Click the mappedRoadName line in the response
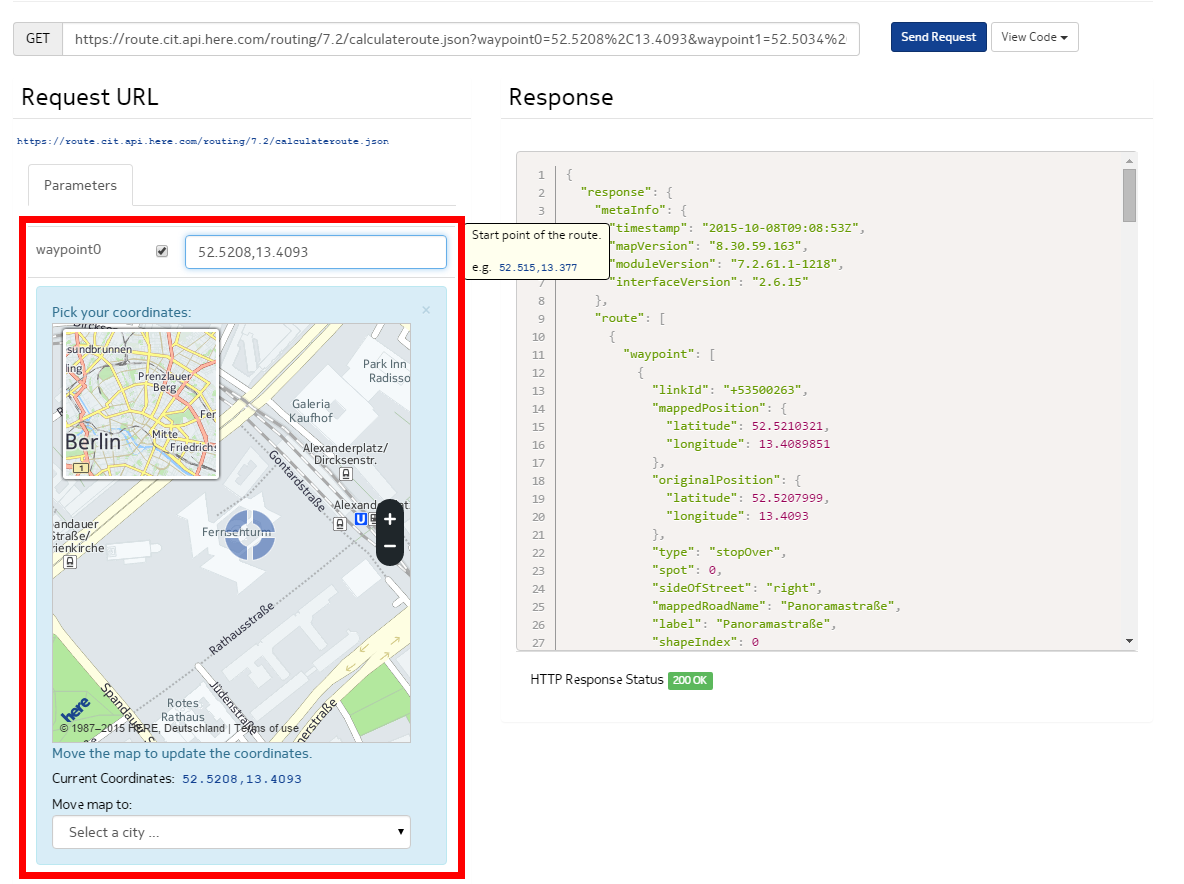 tap(776, 606)
